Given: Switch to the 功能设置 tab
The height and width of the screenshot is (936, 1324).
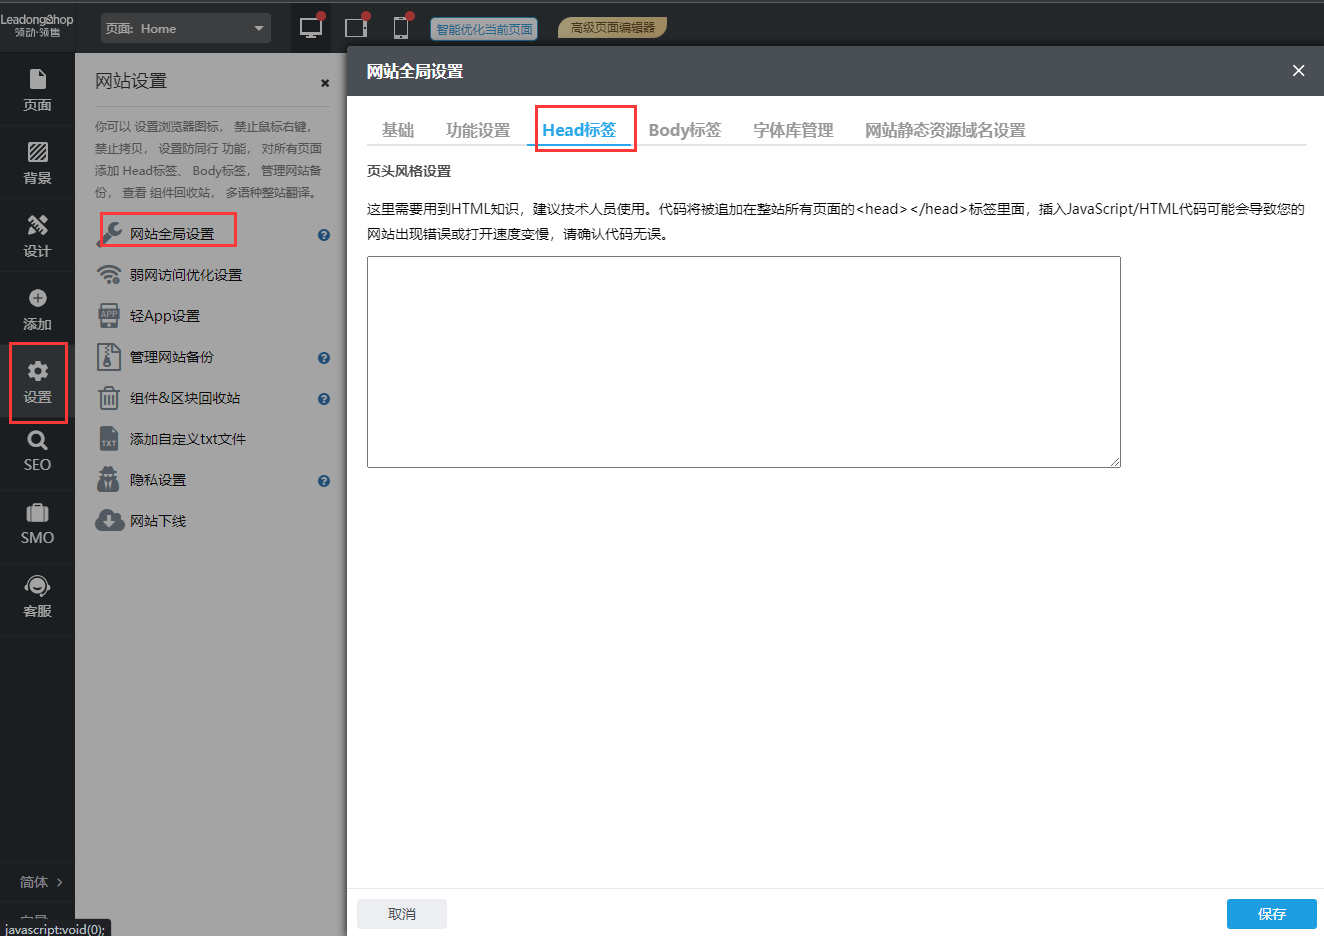Looking at the screenshot, I should tap(477, 130).
